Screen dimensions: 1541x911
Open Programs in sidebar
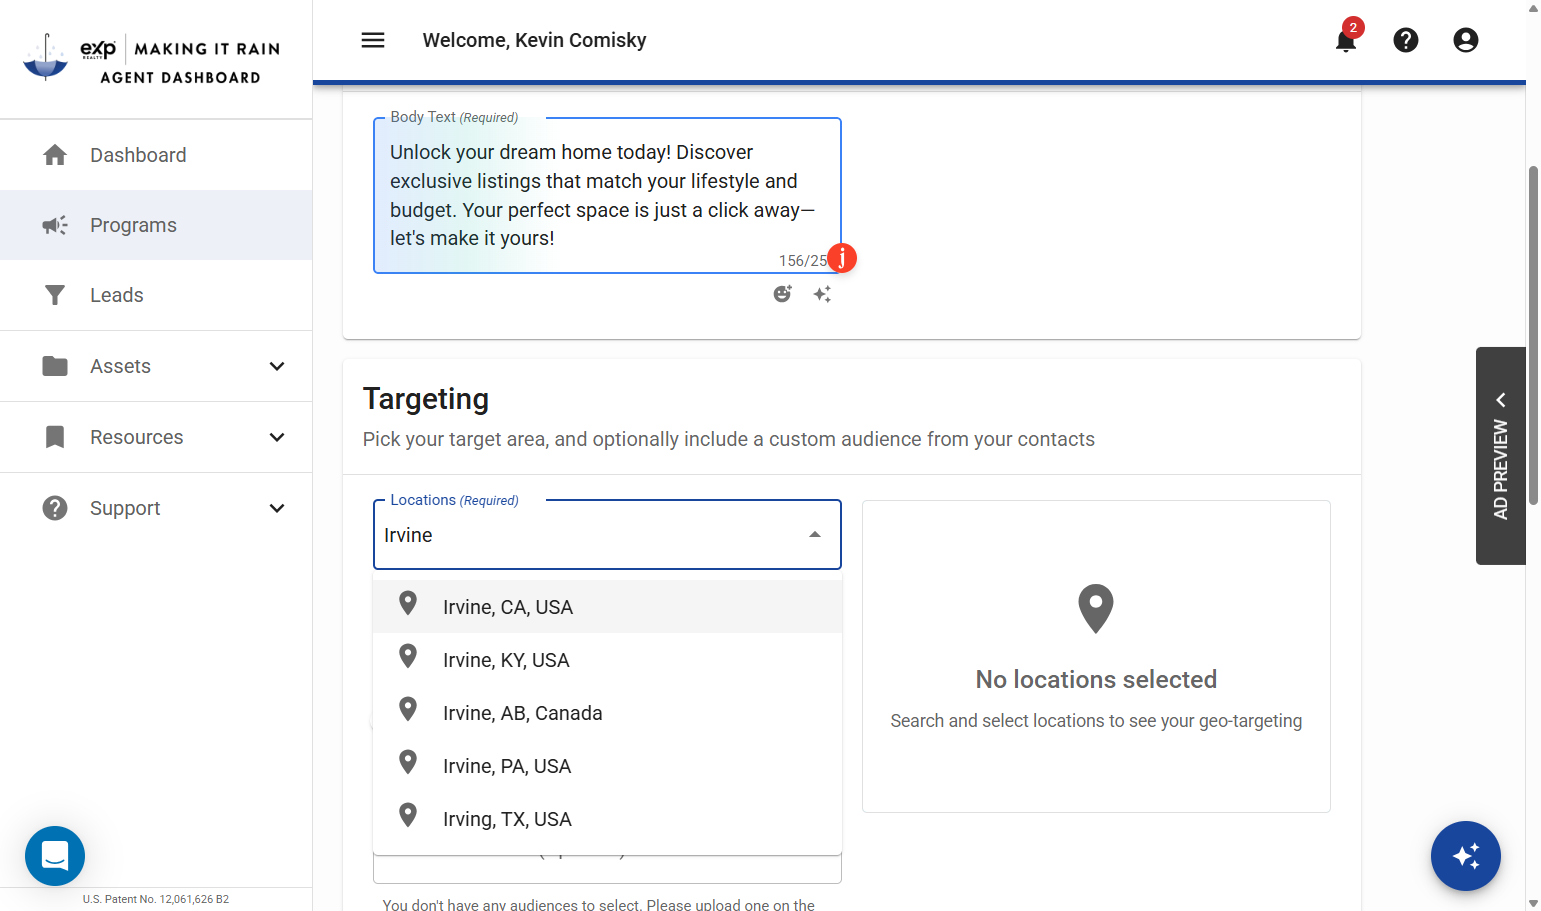(156, 225)
